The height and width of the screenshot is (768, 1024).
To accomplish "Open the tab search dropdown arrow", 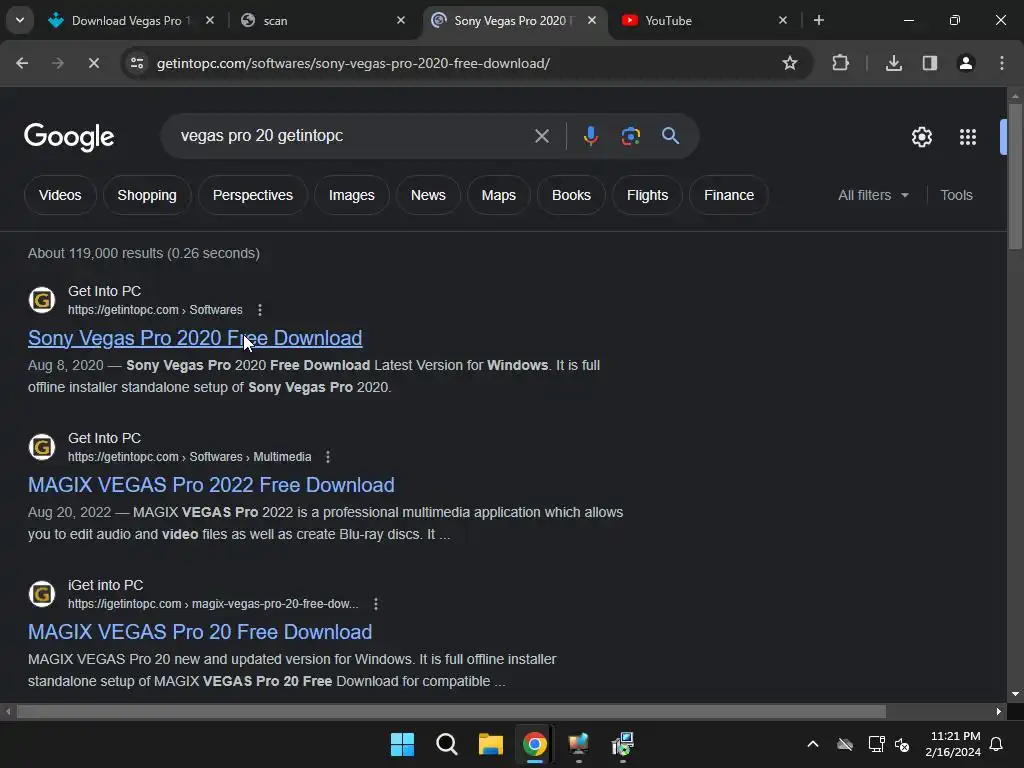I will (x=20, y=20).
